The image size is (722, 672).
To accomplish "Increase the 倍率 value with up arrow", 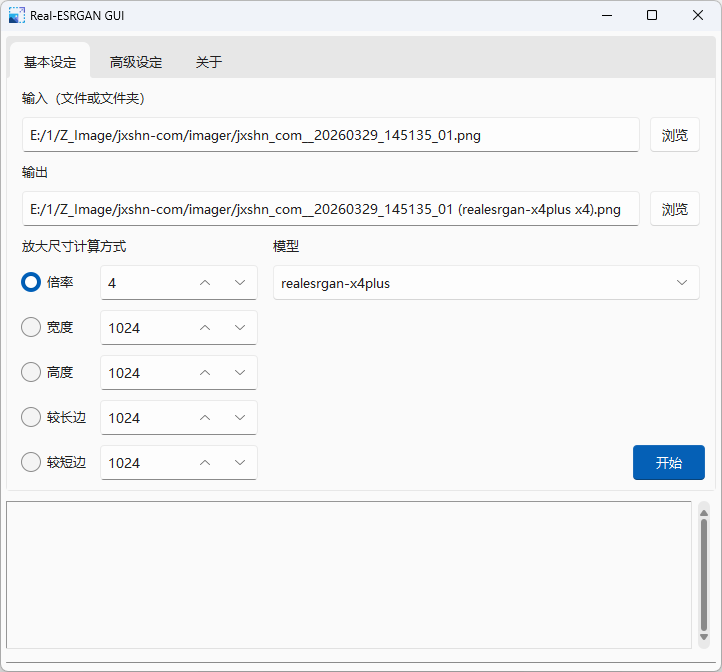I will point(205,283).
